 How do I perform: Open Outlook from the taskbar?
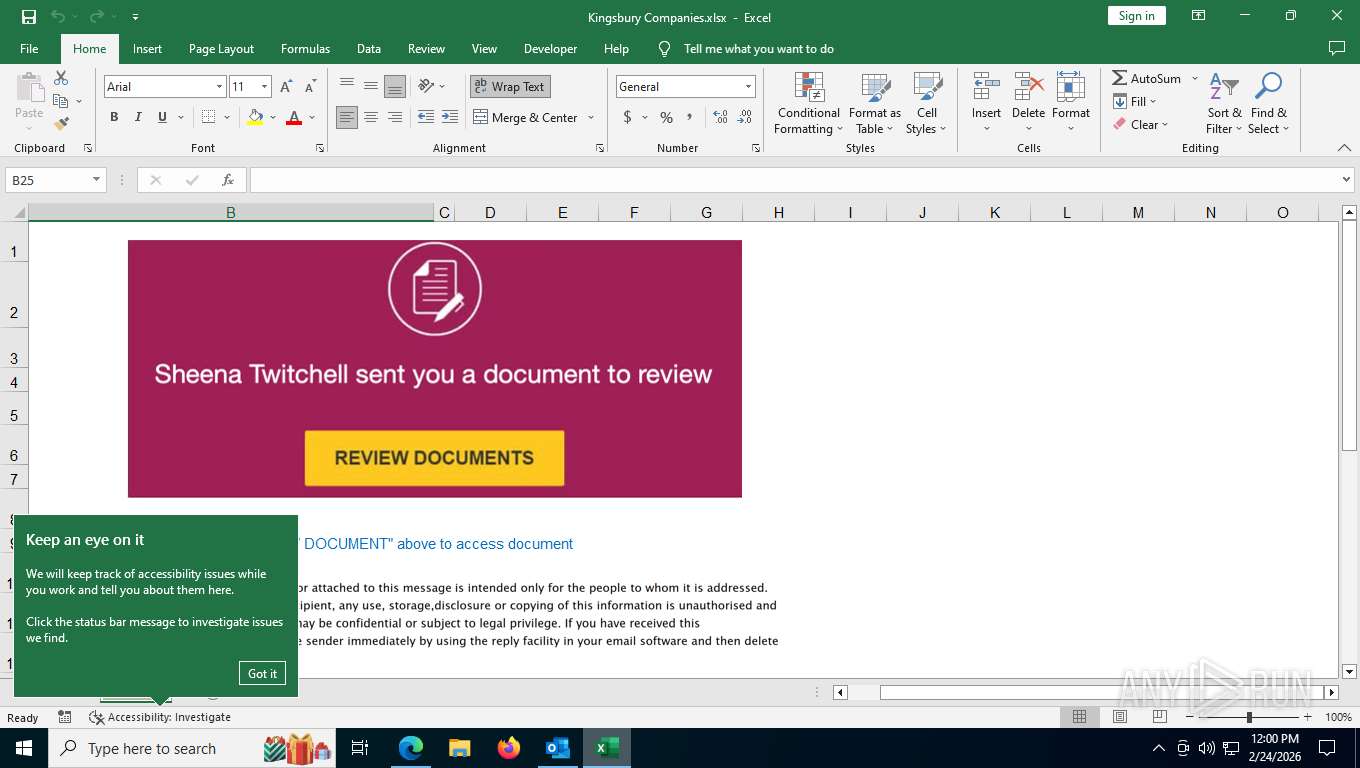[x=557, y=748]
